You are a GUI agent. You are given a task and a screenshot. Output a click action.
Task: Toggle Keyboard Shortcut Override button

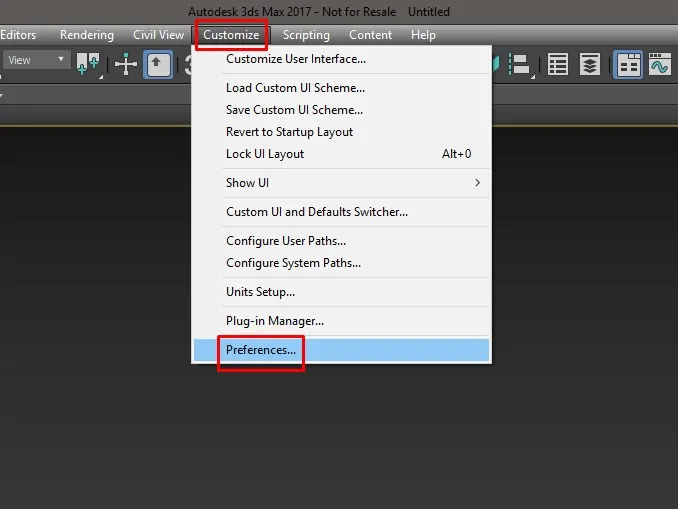tap(159, 65)
